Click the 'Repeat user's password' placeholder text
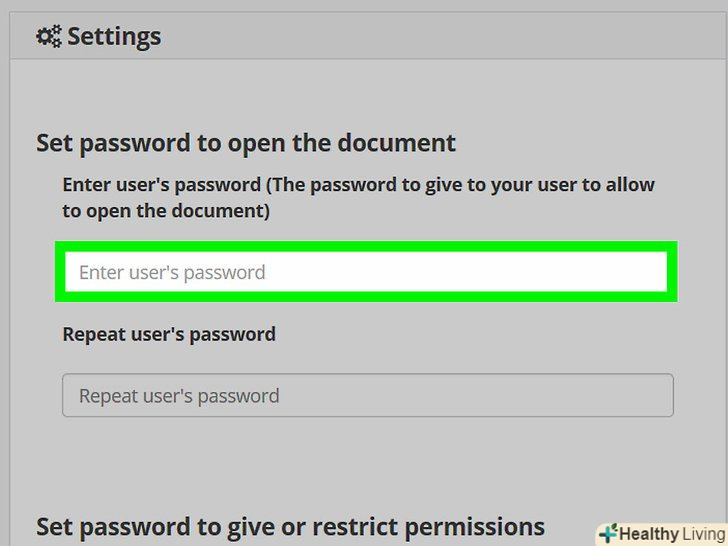 point(179,396)
